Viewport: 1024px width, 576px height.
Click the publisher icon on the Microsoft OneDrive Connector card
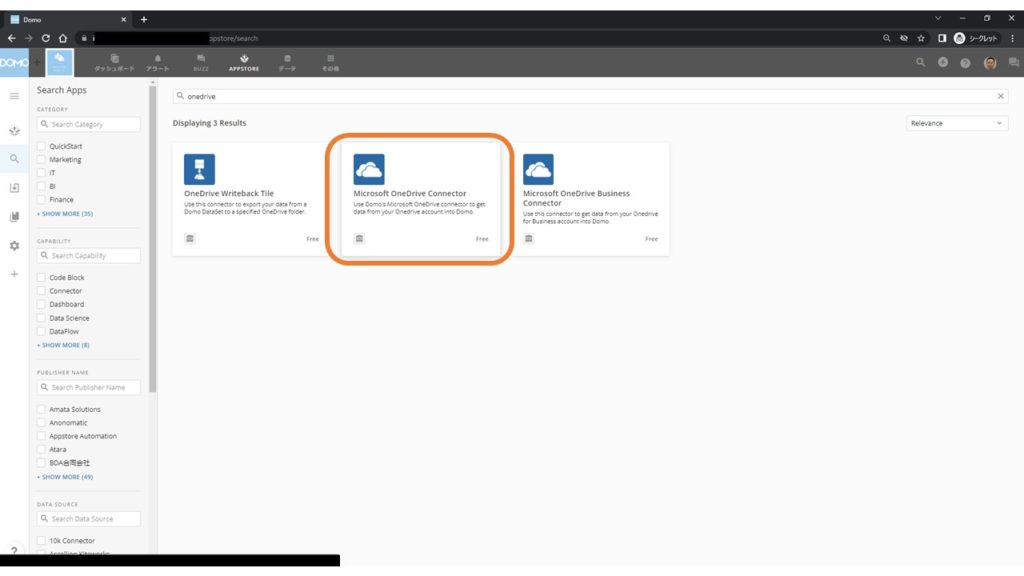359,238
